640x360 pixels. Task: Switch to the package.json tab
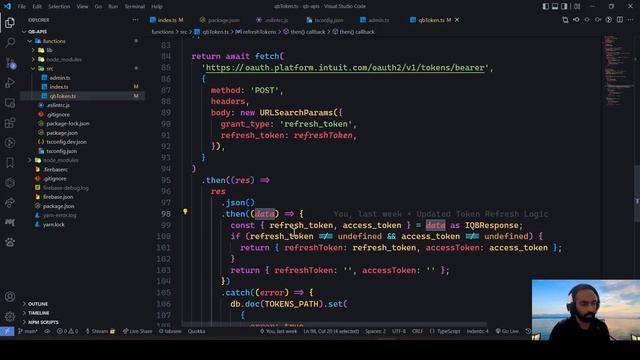pos(220,20)
